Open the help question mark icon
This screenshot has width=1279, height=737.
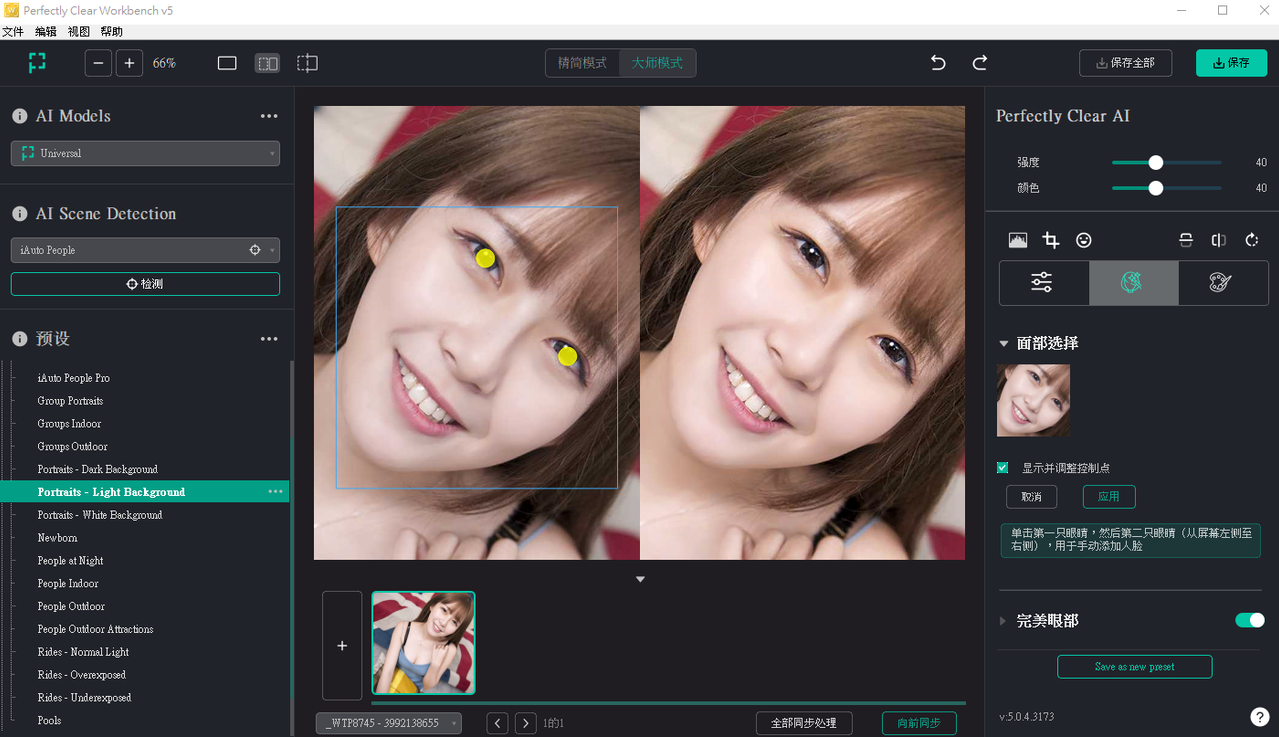[x=1260, y=716]
